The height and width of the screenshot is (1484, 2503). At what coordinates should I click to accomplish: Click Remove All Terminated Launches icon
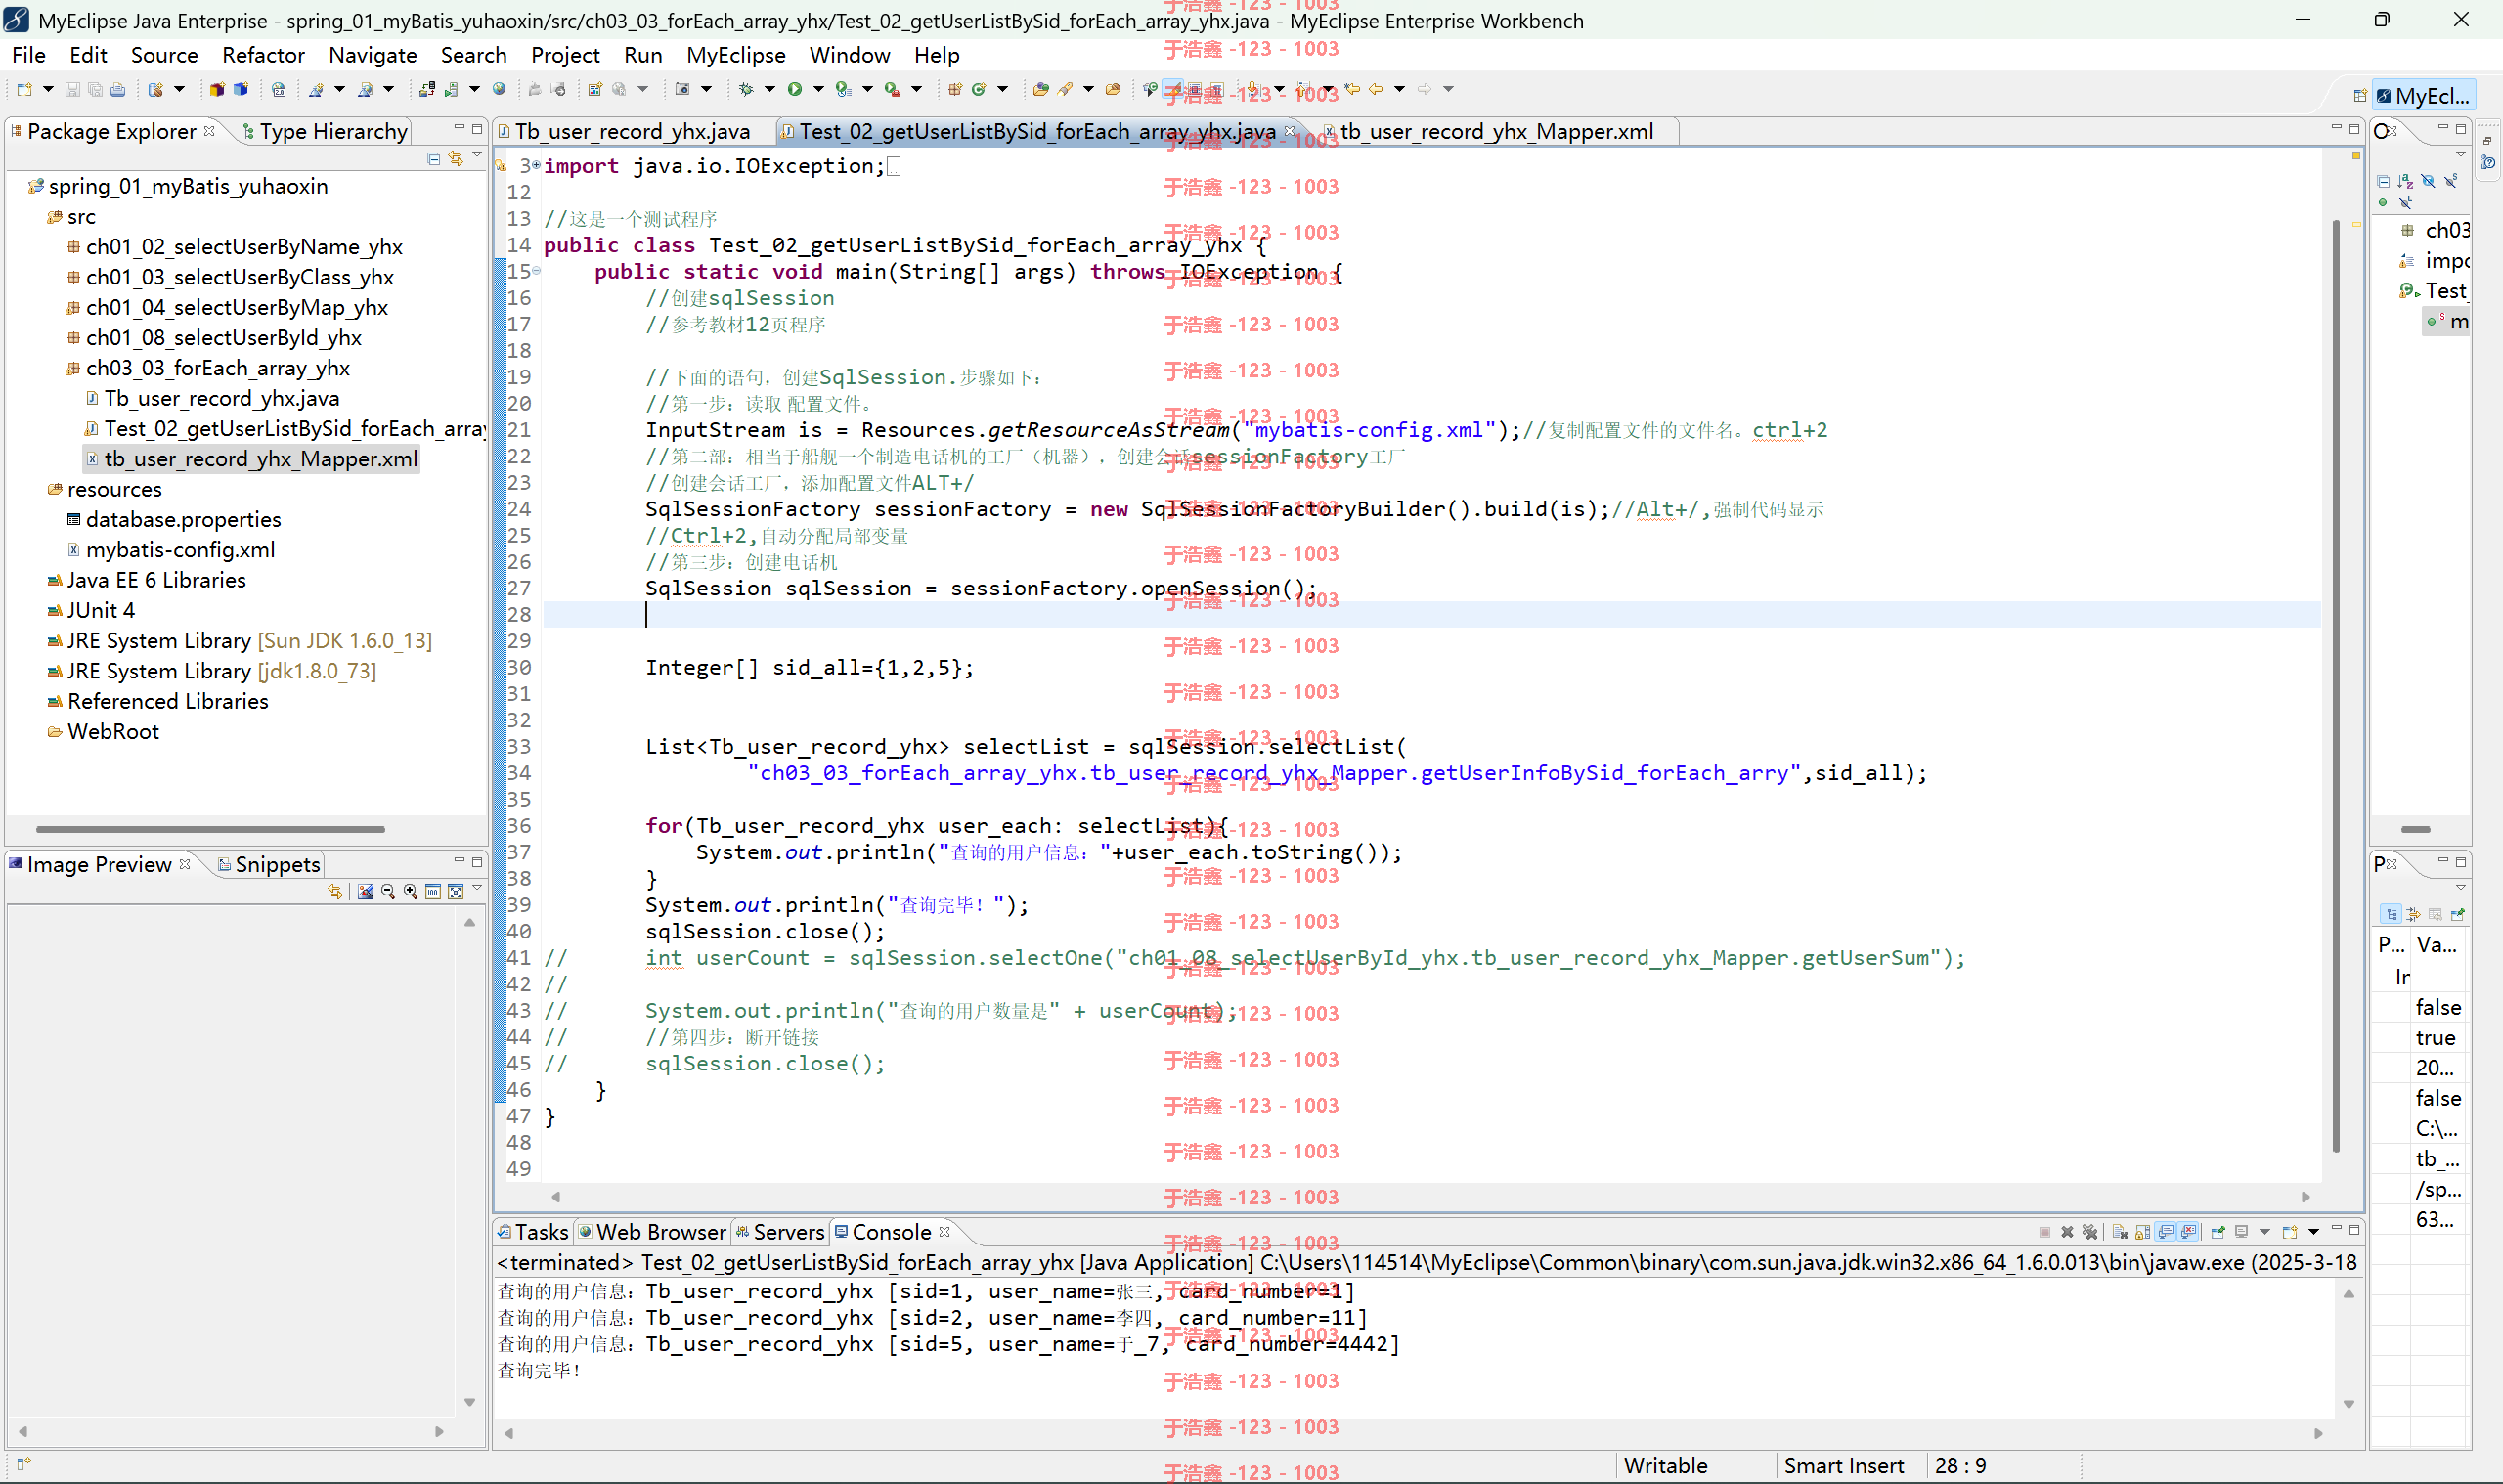click(x=2089, y=1232)
